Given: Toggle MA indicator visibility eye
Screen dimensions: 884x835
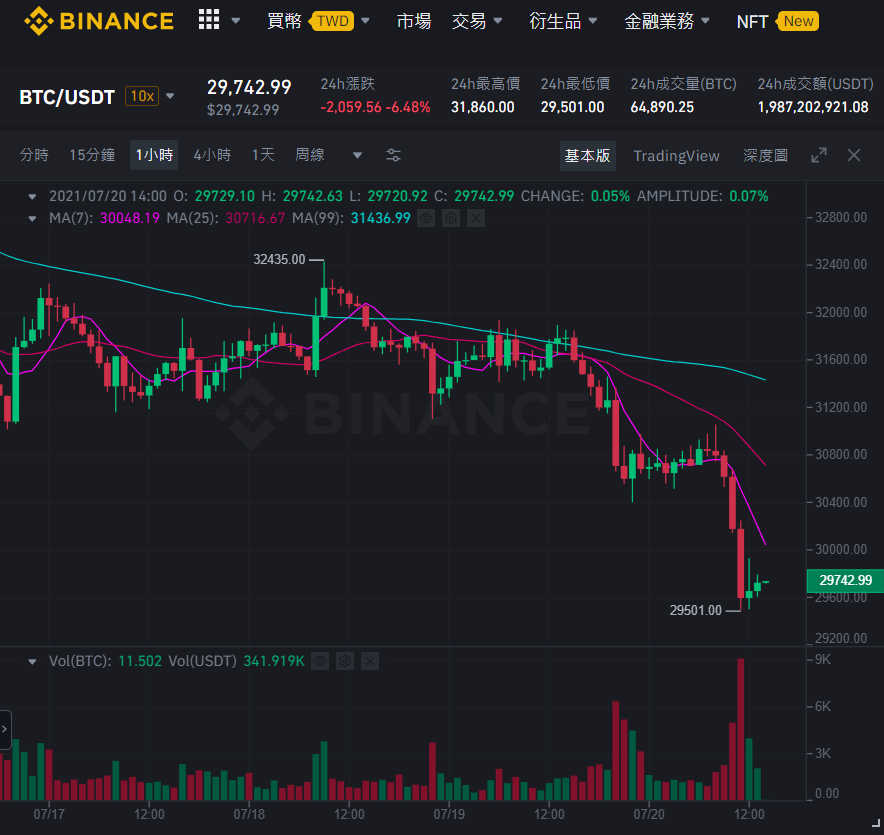Looking at the screenshot, I should (426, 218).
